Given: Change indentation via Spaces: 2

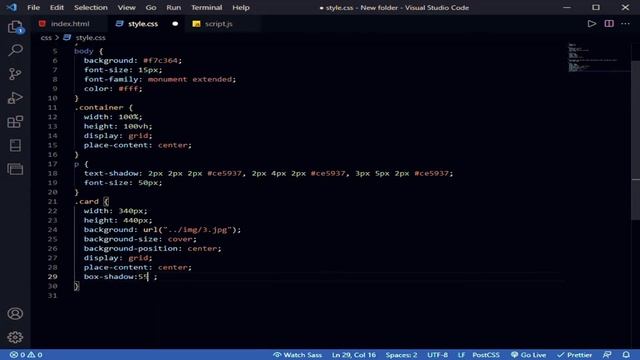Looking at the screenshot, I should click(401, 355).
